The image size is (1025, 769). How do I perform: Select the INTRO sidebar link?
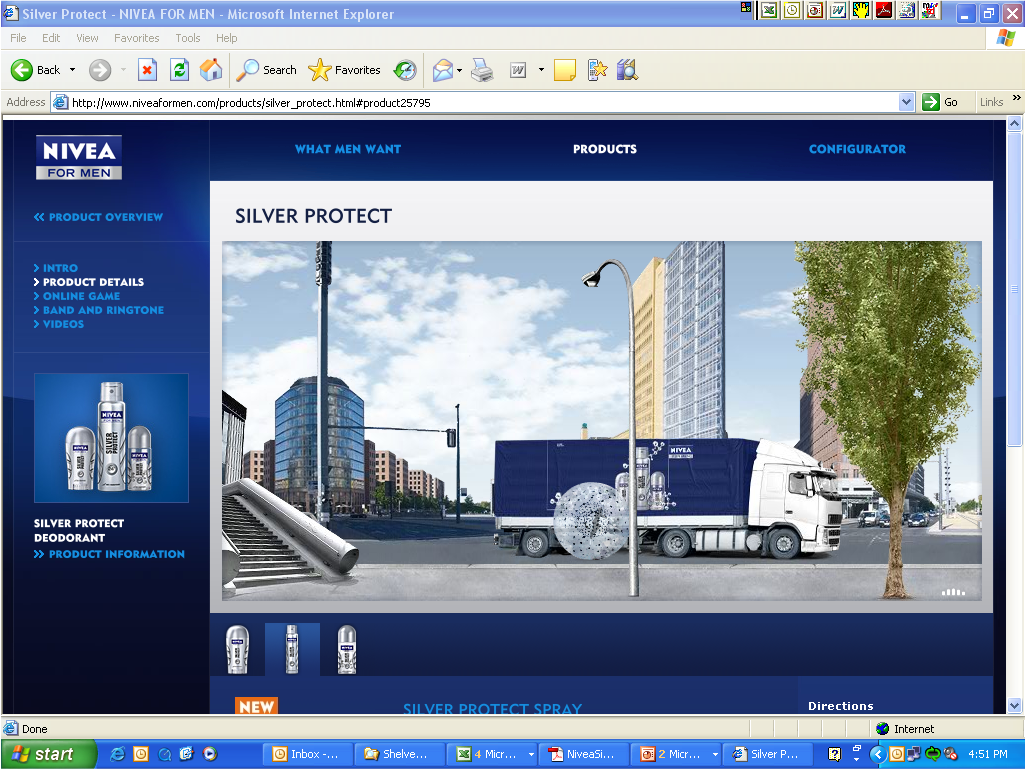tap(56, 268)
